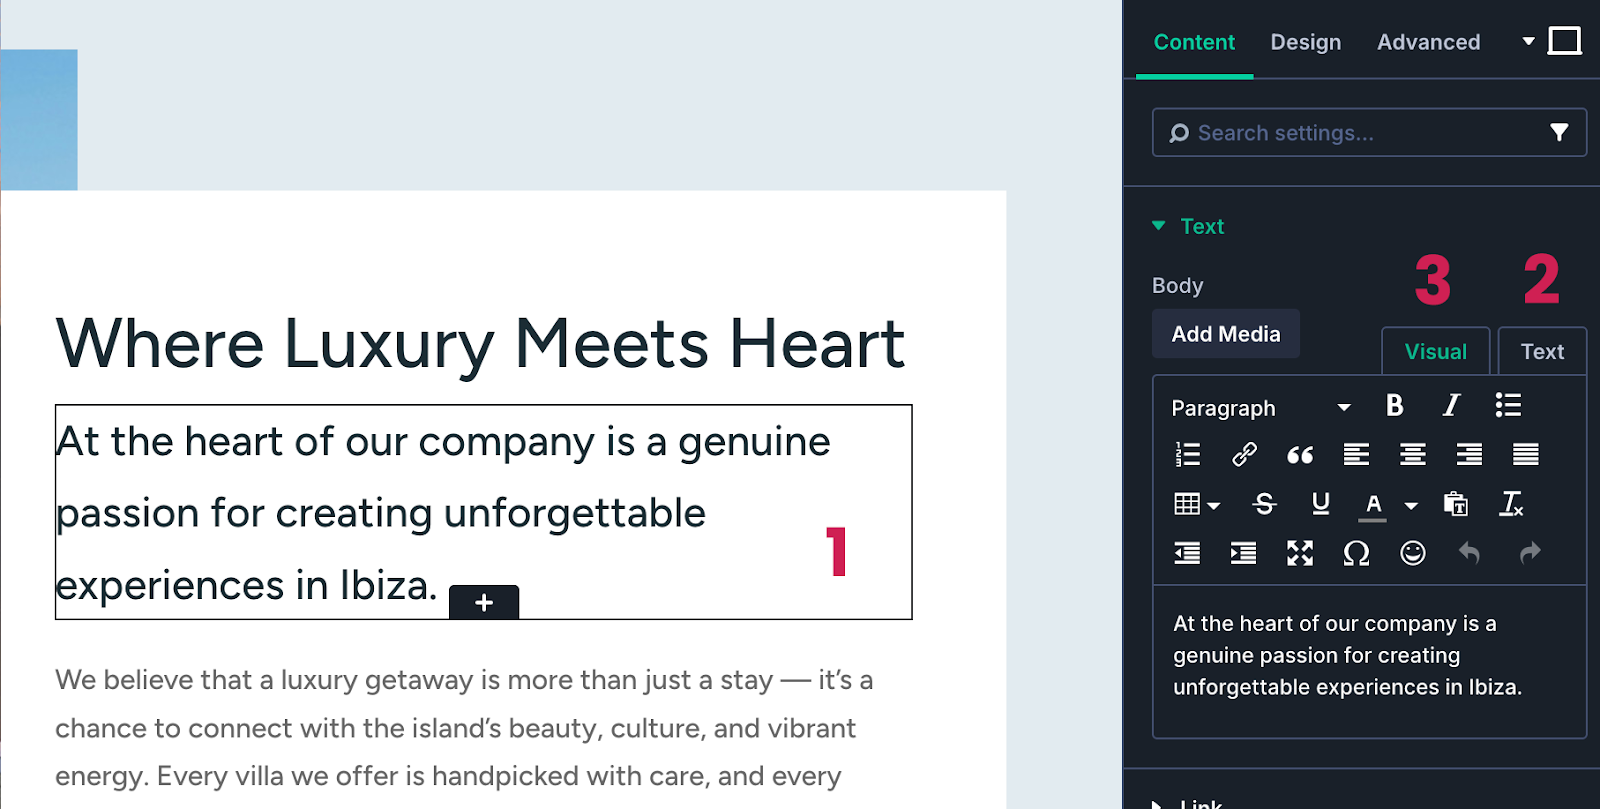The width and height of the screenshot is (1600, 809).
Task: Insert a hyperlink into the body text
Action: (x=1243, y=453)
